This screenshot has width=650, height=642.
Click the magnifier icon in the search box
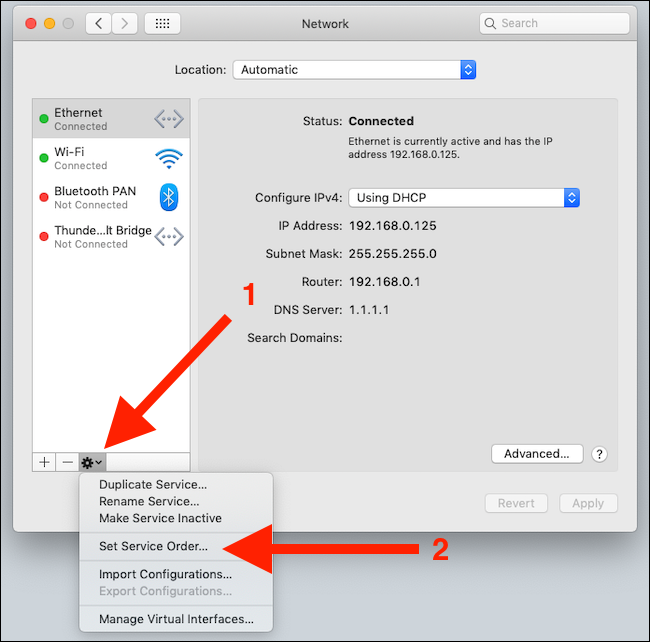click(x=490, y=24)
